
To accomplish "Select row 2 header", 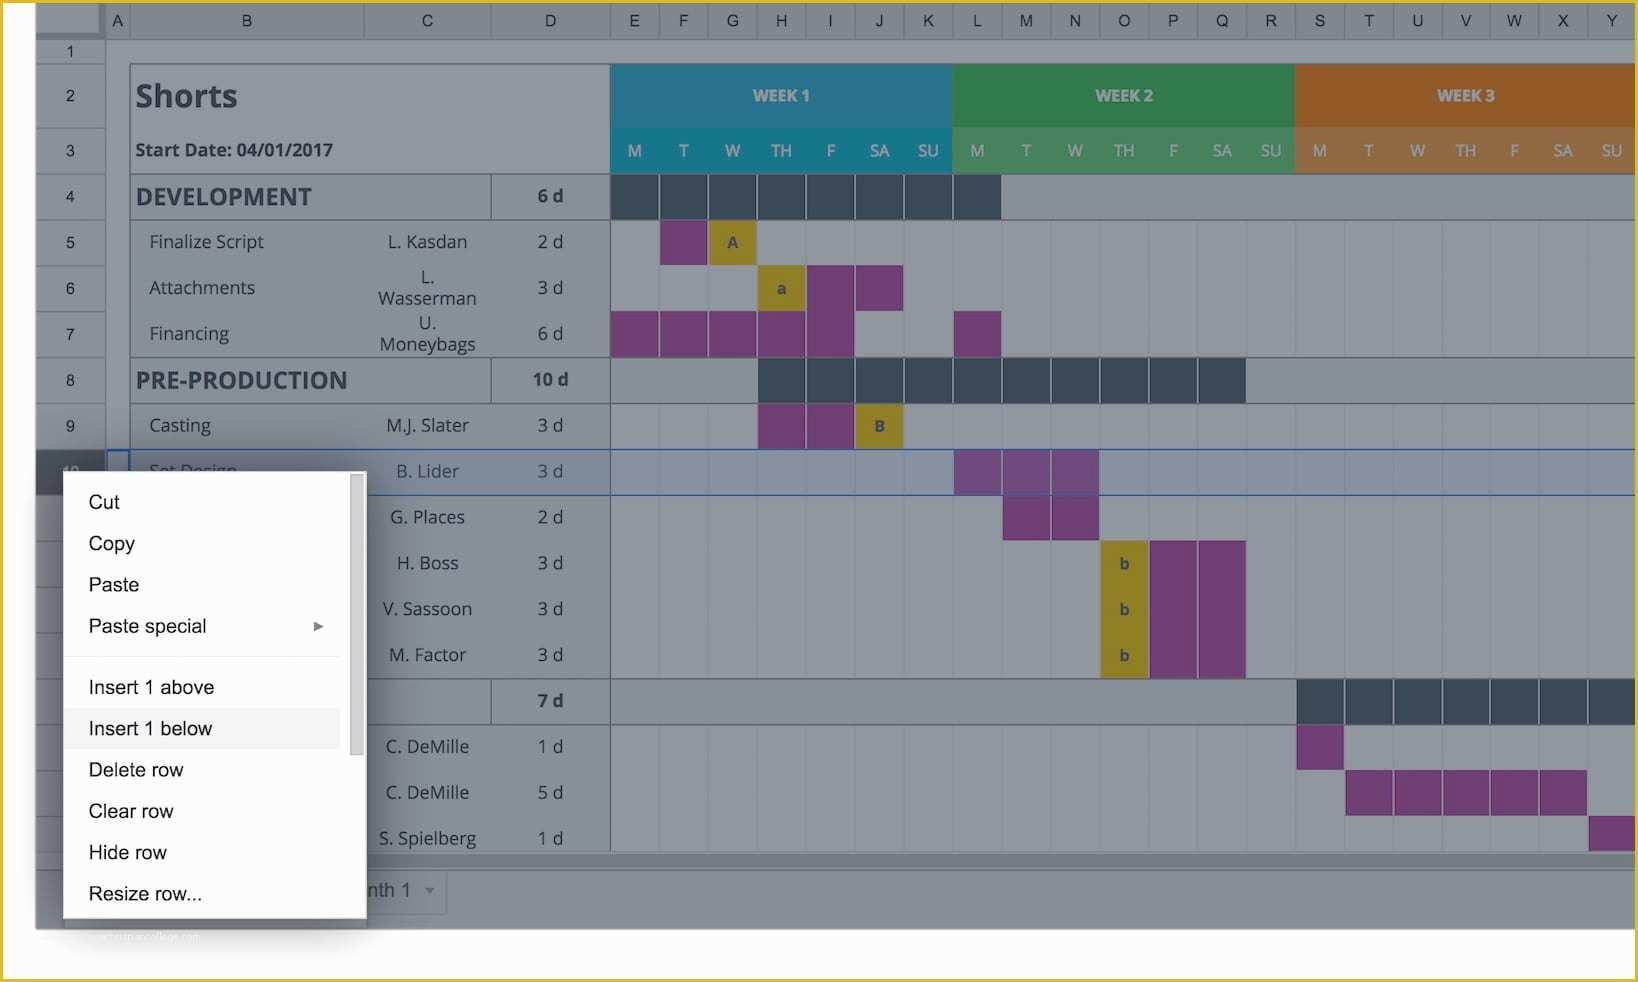I will [70, 96].
